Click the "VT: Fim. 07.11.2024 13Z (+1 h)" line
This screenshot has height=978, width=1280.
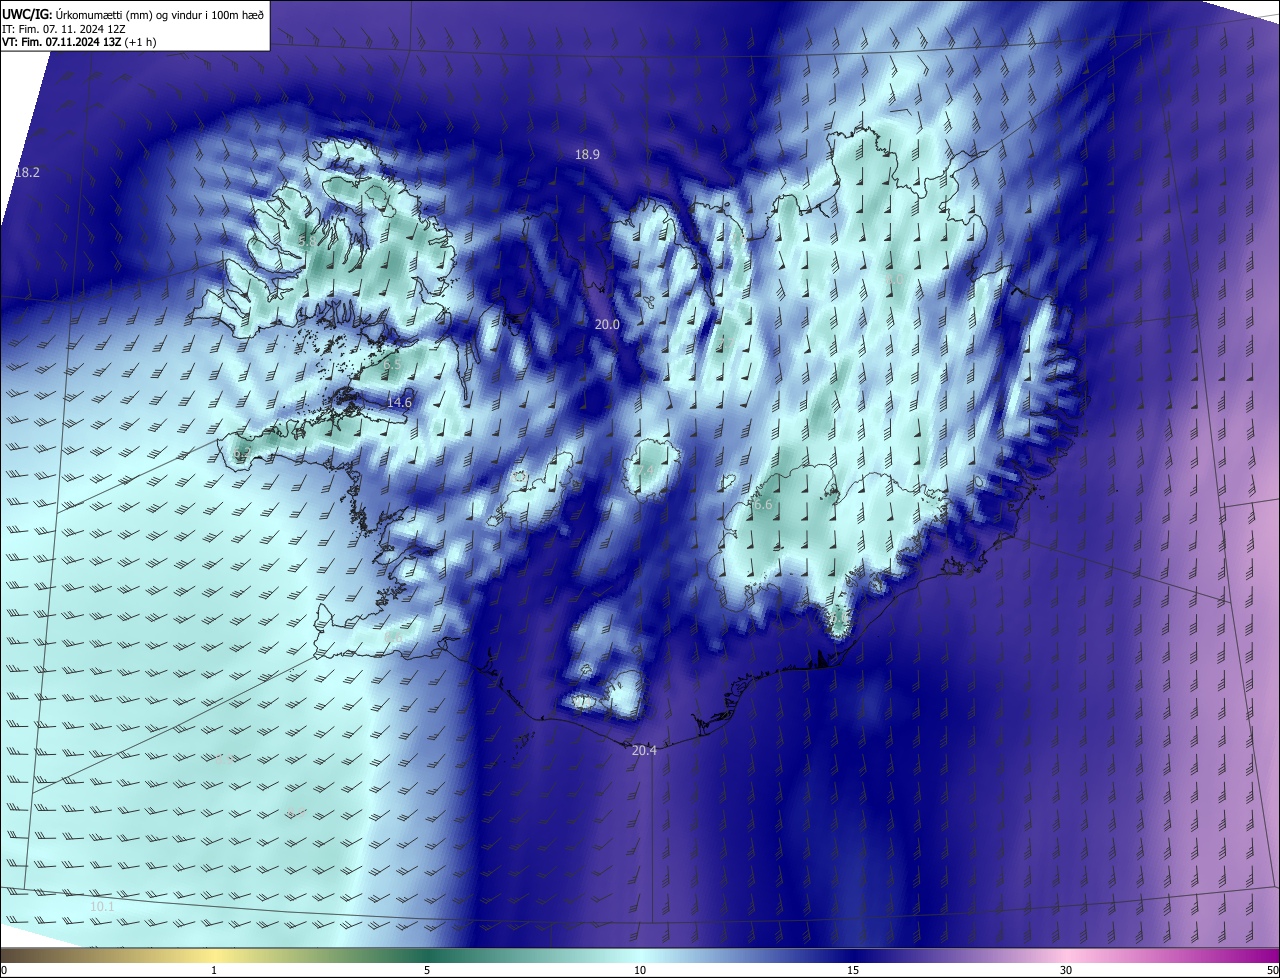pyautogui.click(x=79, y=42)
